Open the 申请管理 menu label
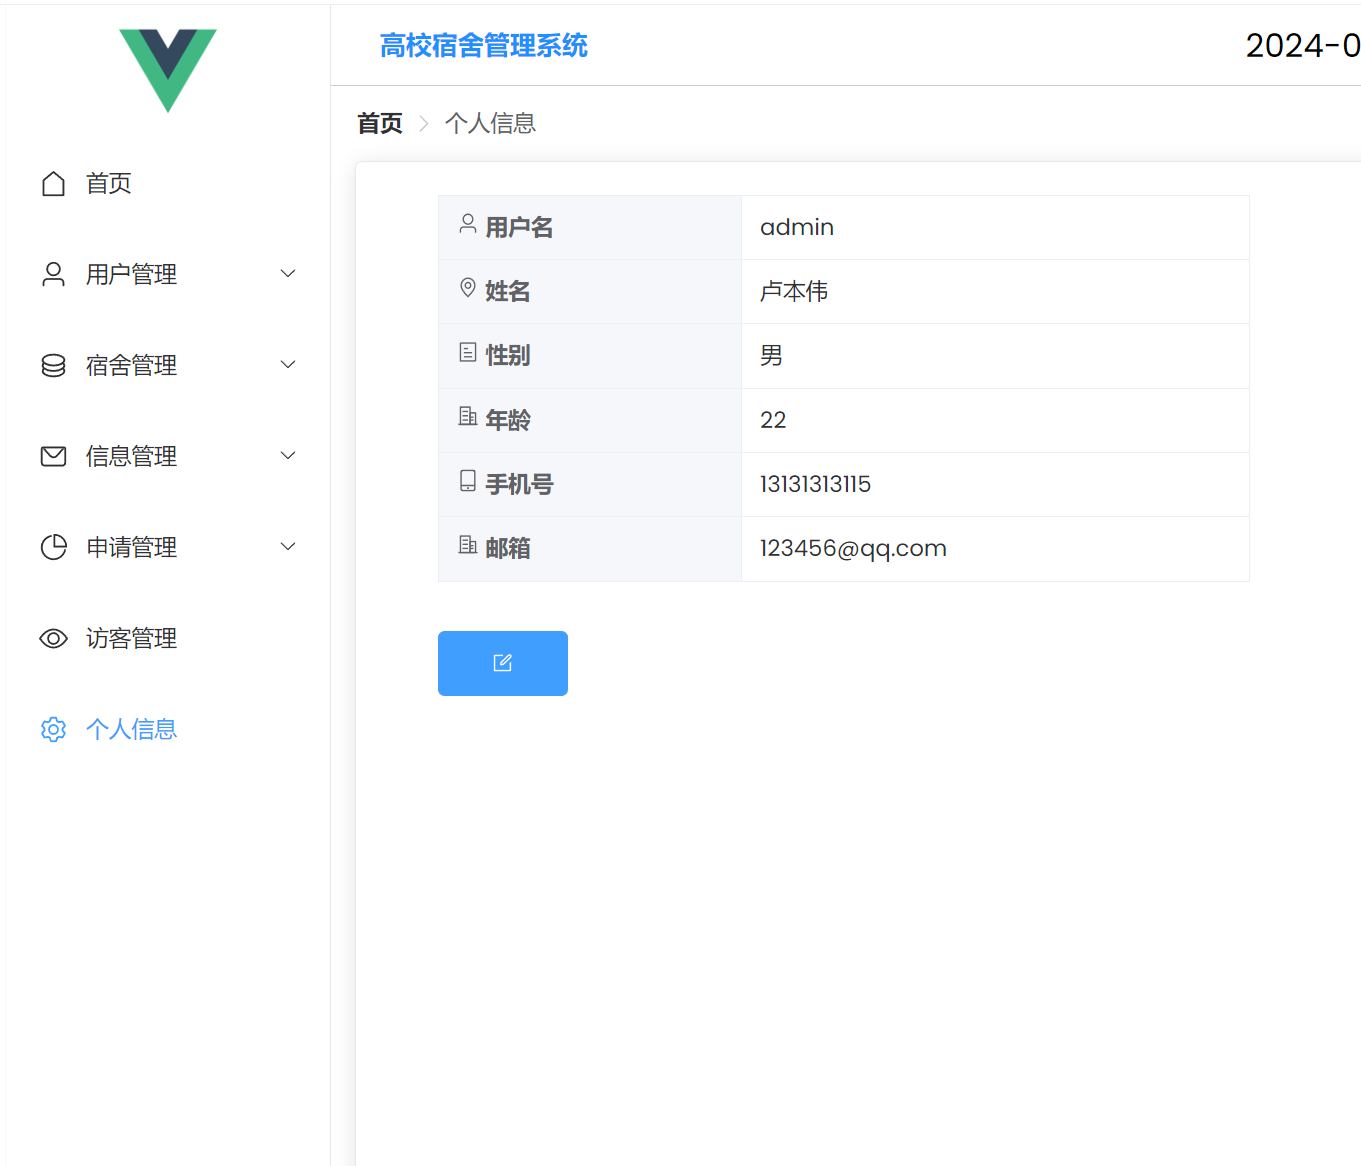This screenshot has width=1361, height=1166. tap(131, 548)
